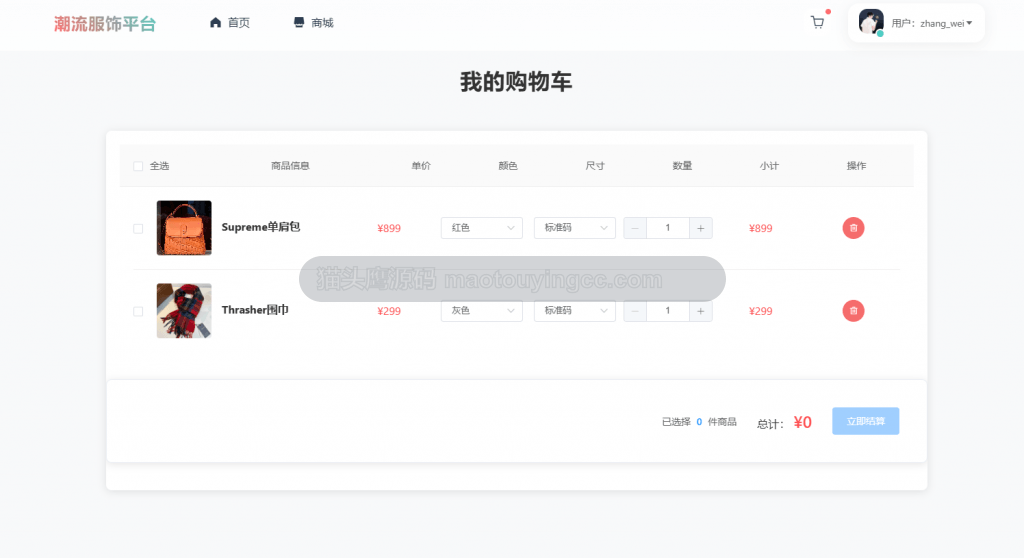Click the ¥299 unit price of Thrasher围巾

click(389, 311)
